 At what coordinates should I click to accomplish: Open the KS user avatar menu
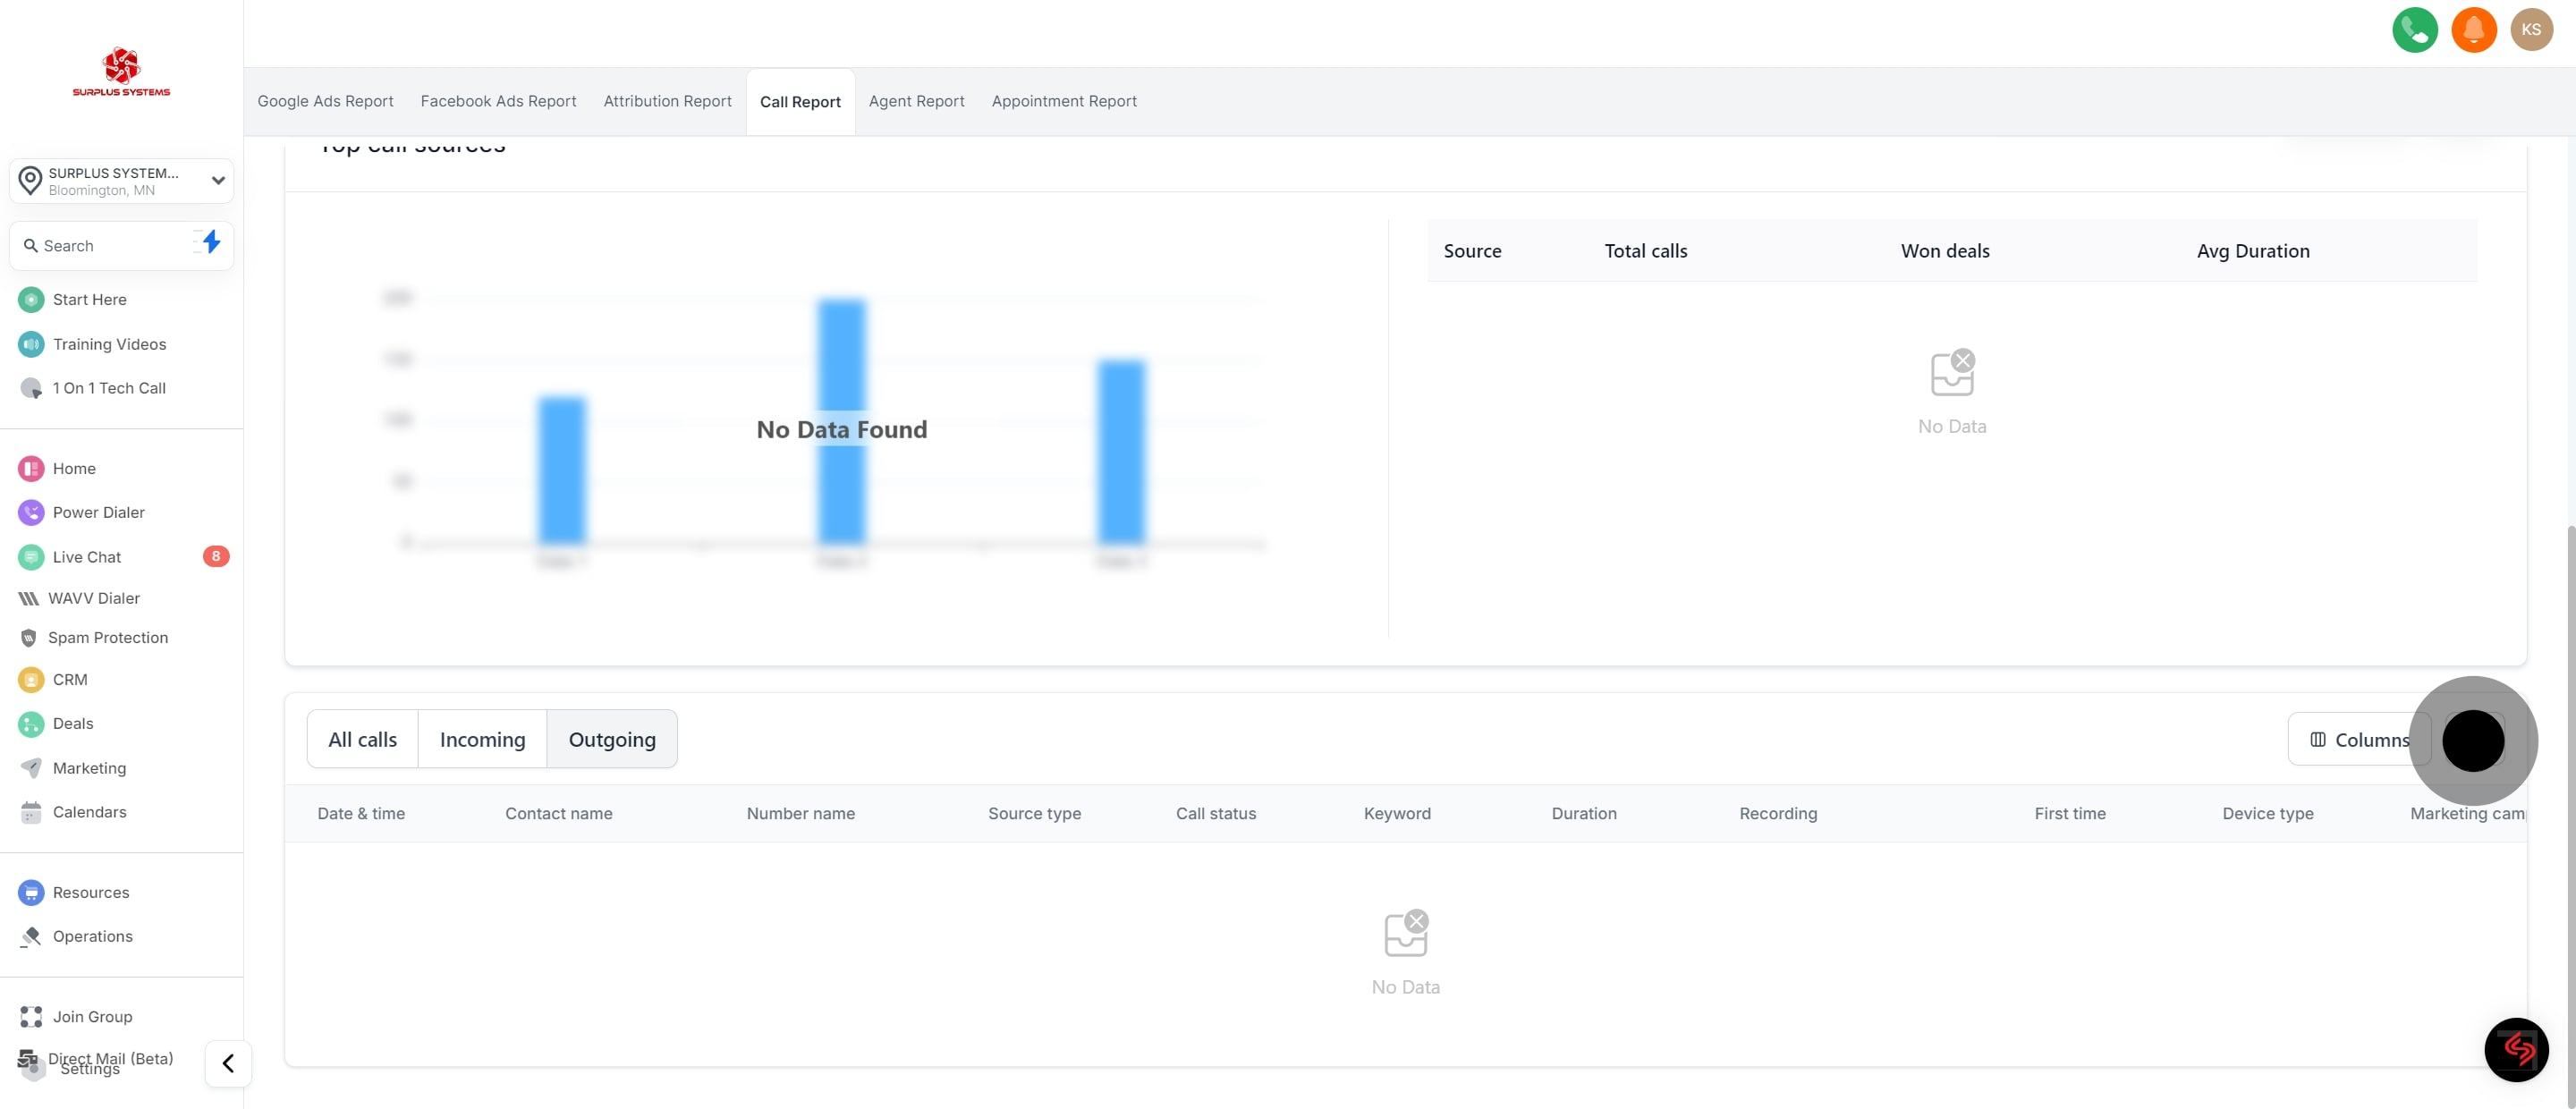pyautogui.click(x=2531, y=30)
